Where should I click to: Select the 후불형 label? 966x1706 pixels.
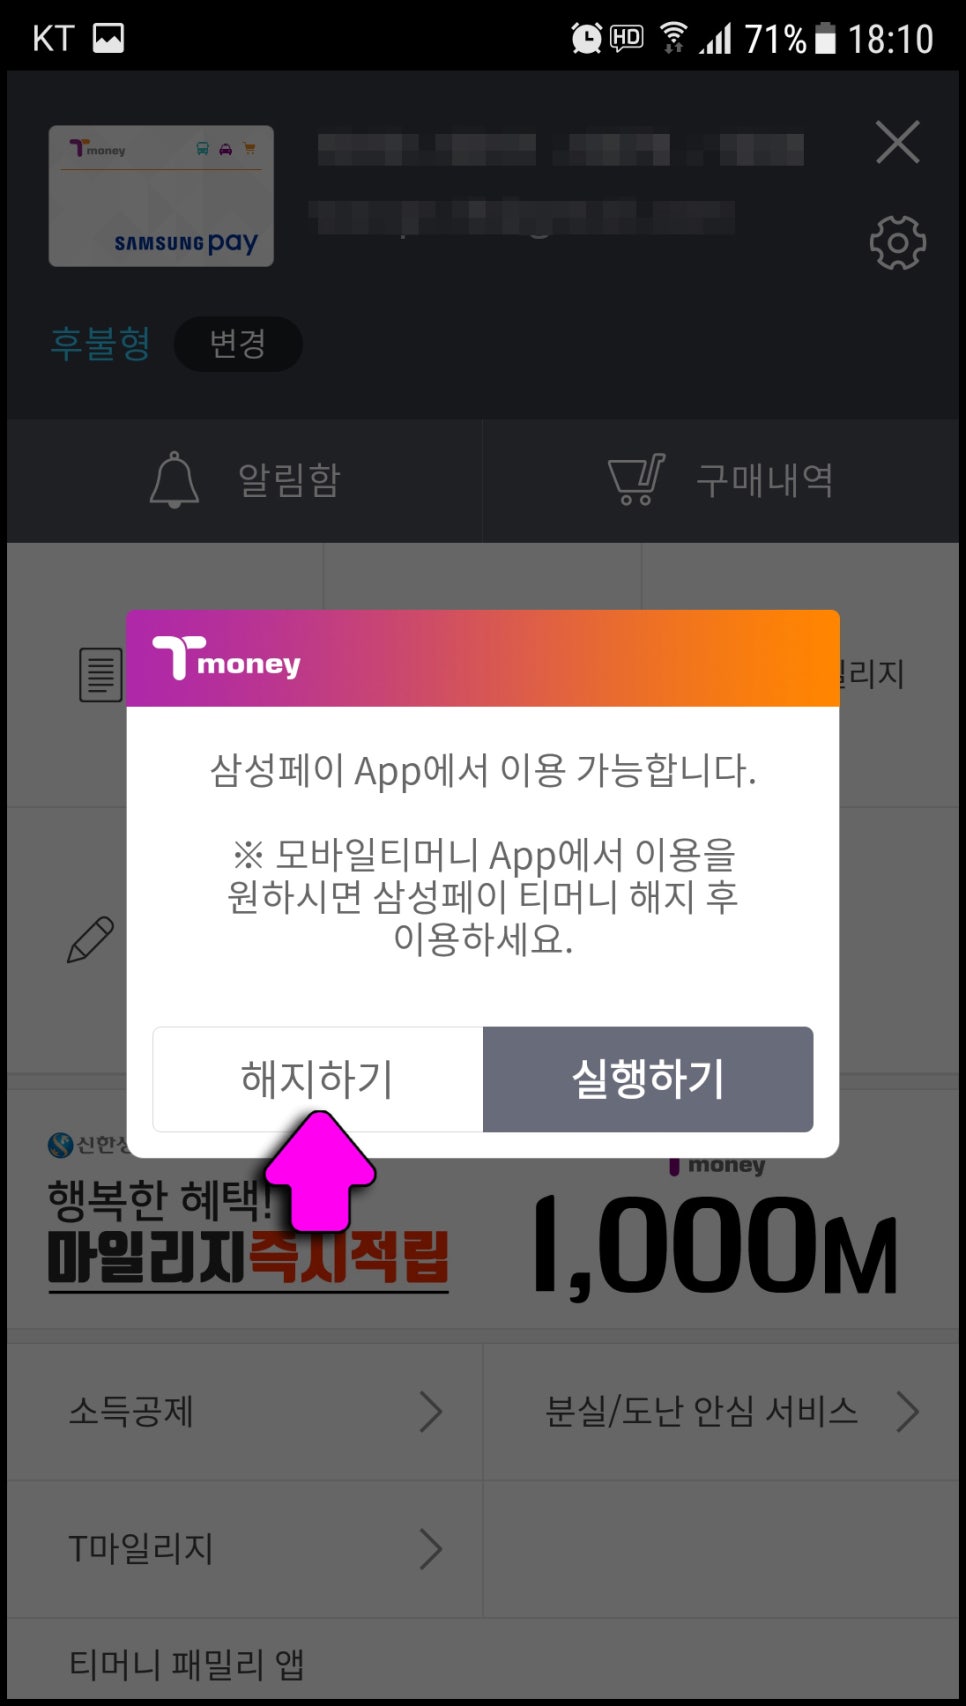pyautogui.click(x=100, y=344)
